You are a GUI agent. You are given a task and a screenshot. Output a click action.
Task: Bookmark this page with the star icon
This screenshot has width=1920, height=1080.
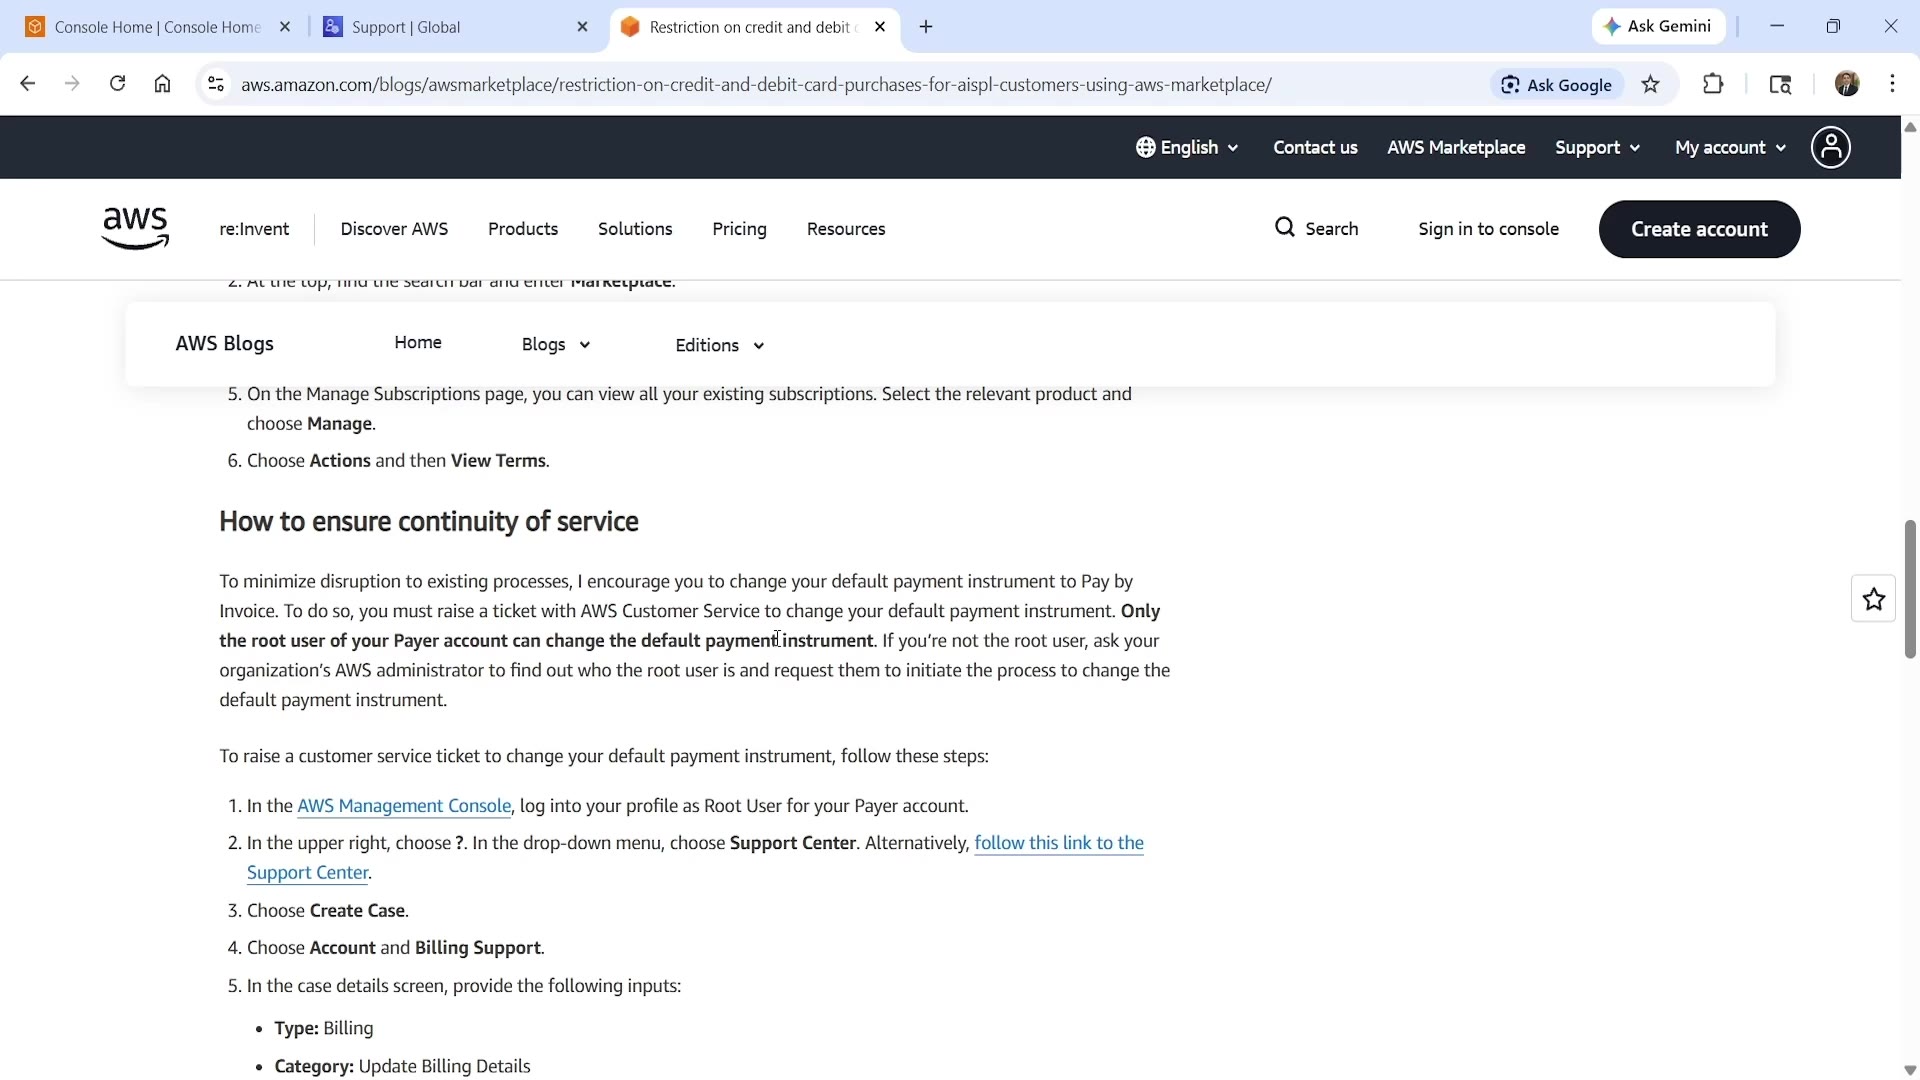pos(1651,85)
